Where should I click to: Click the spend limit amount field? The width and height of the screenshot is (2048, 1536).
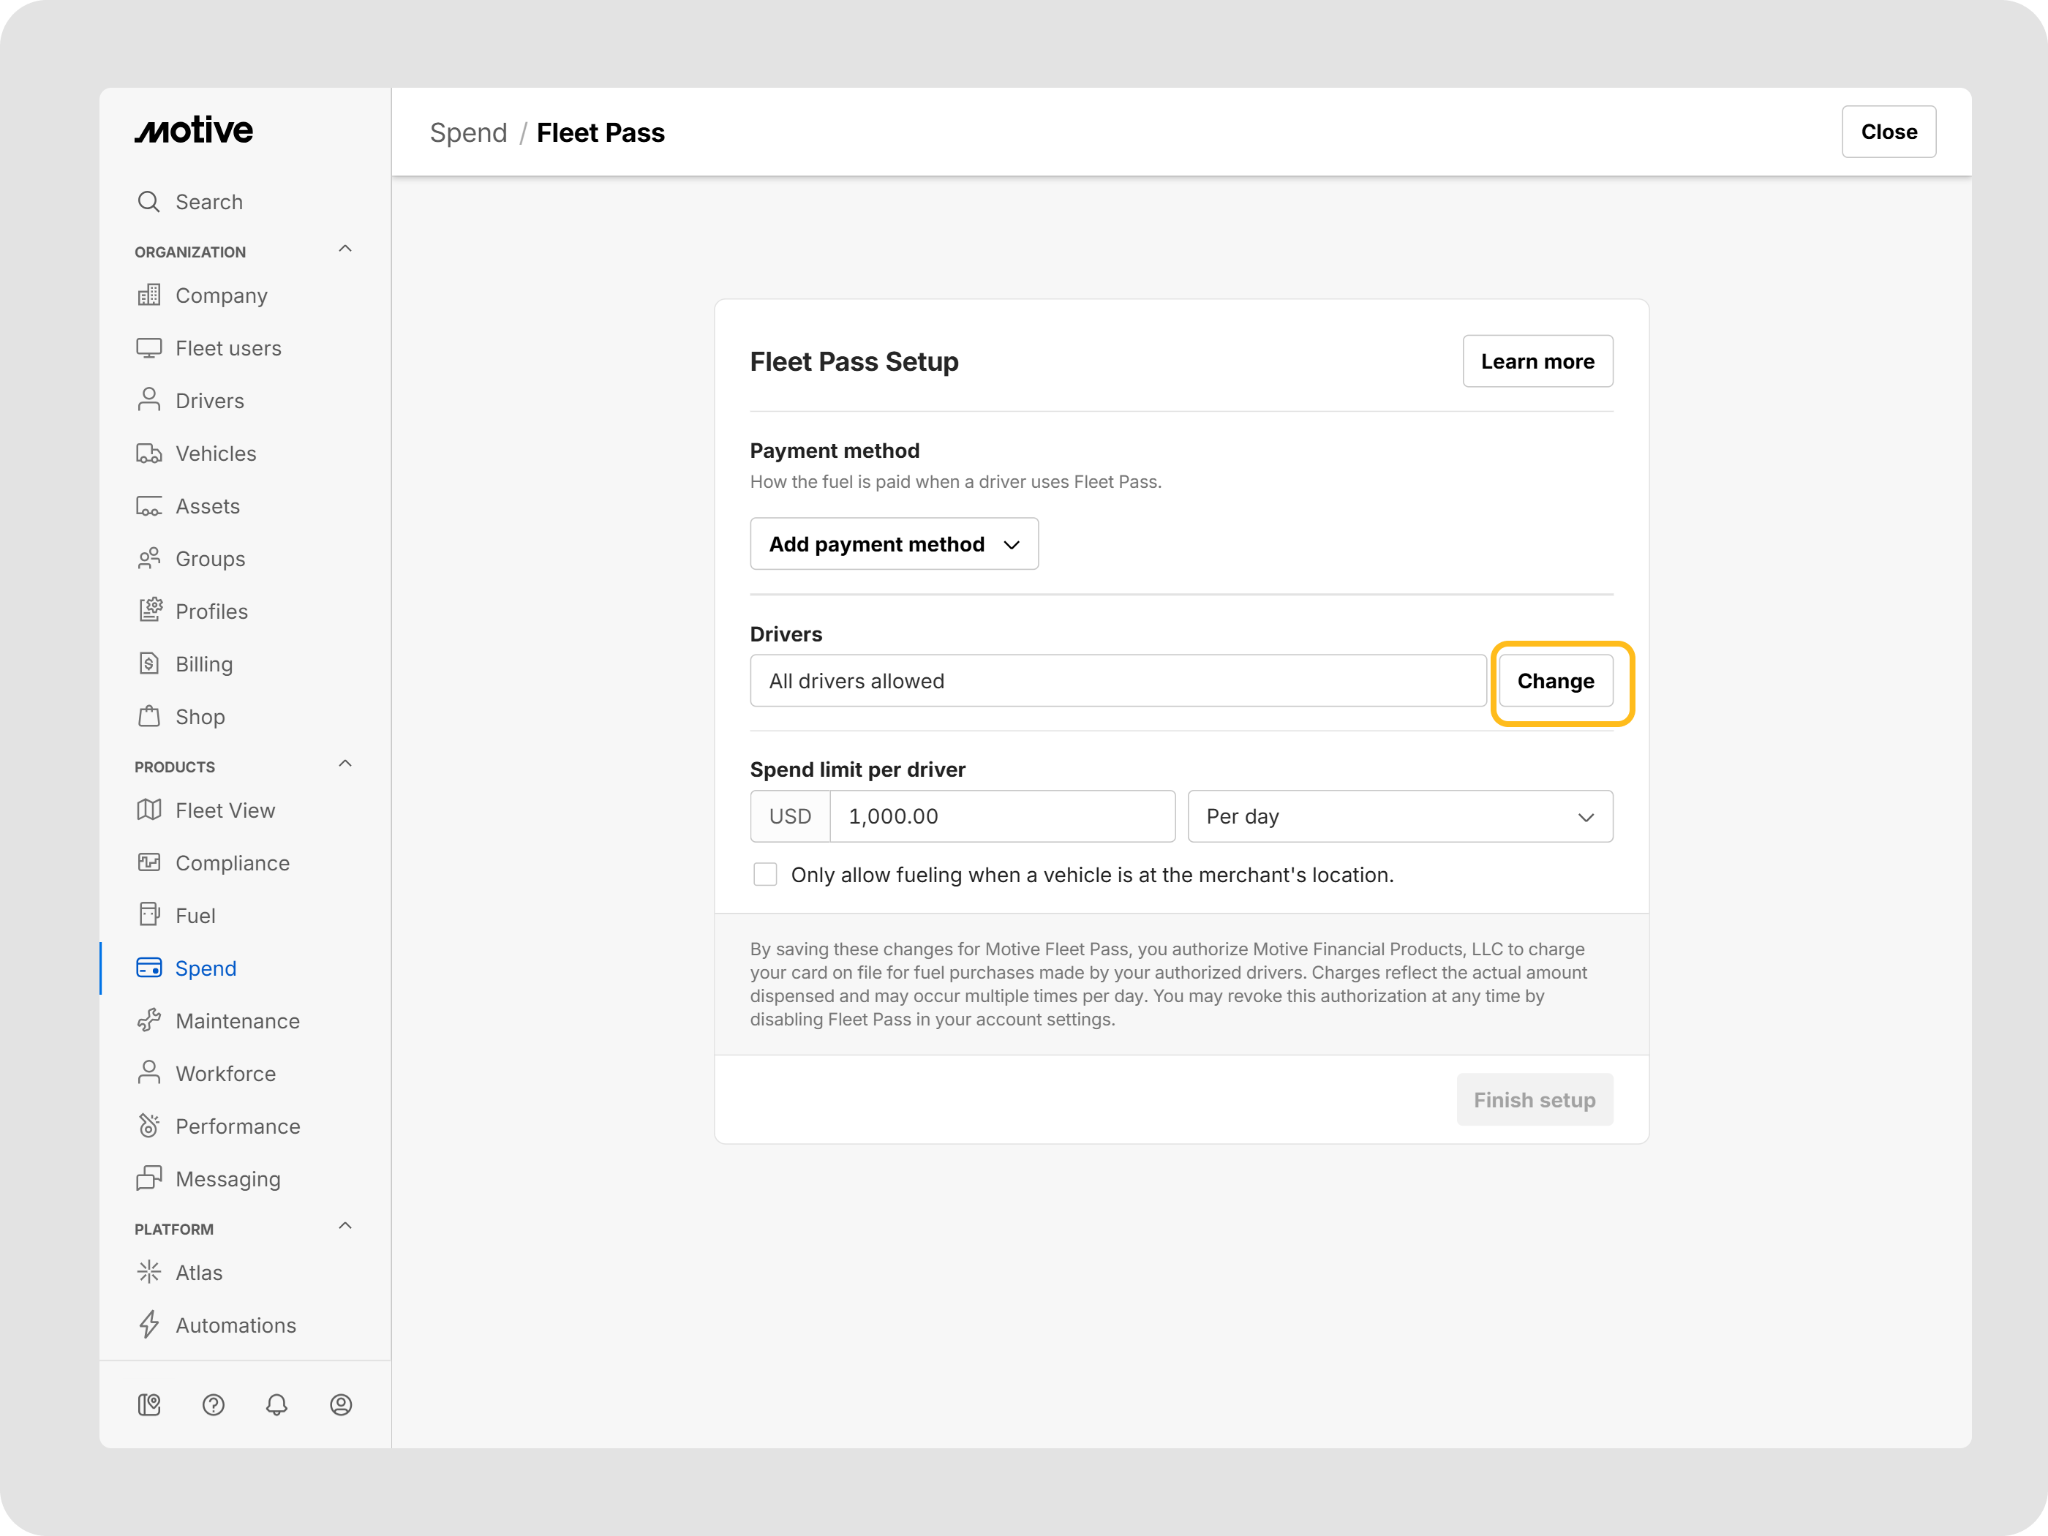(x=1002, y=817)
